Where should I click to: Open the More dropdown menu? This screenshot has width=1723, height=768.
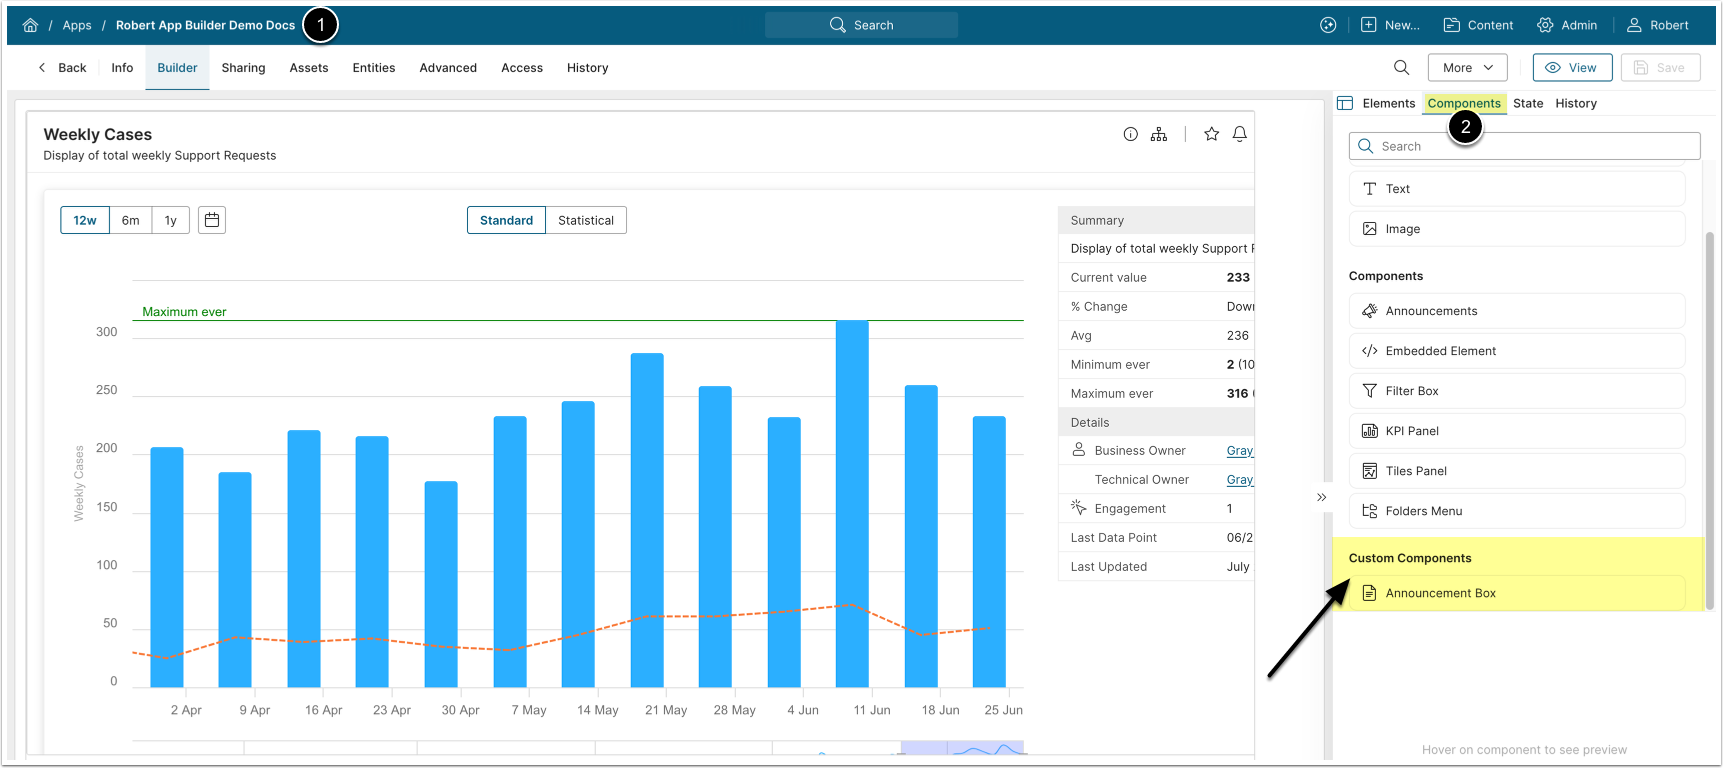pos(1467,68)
